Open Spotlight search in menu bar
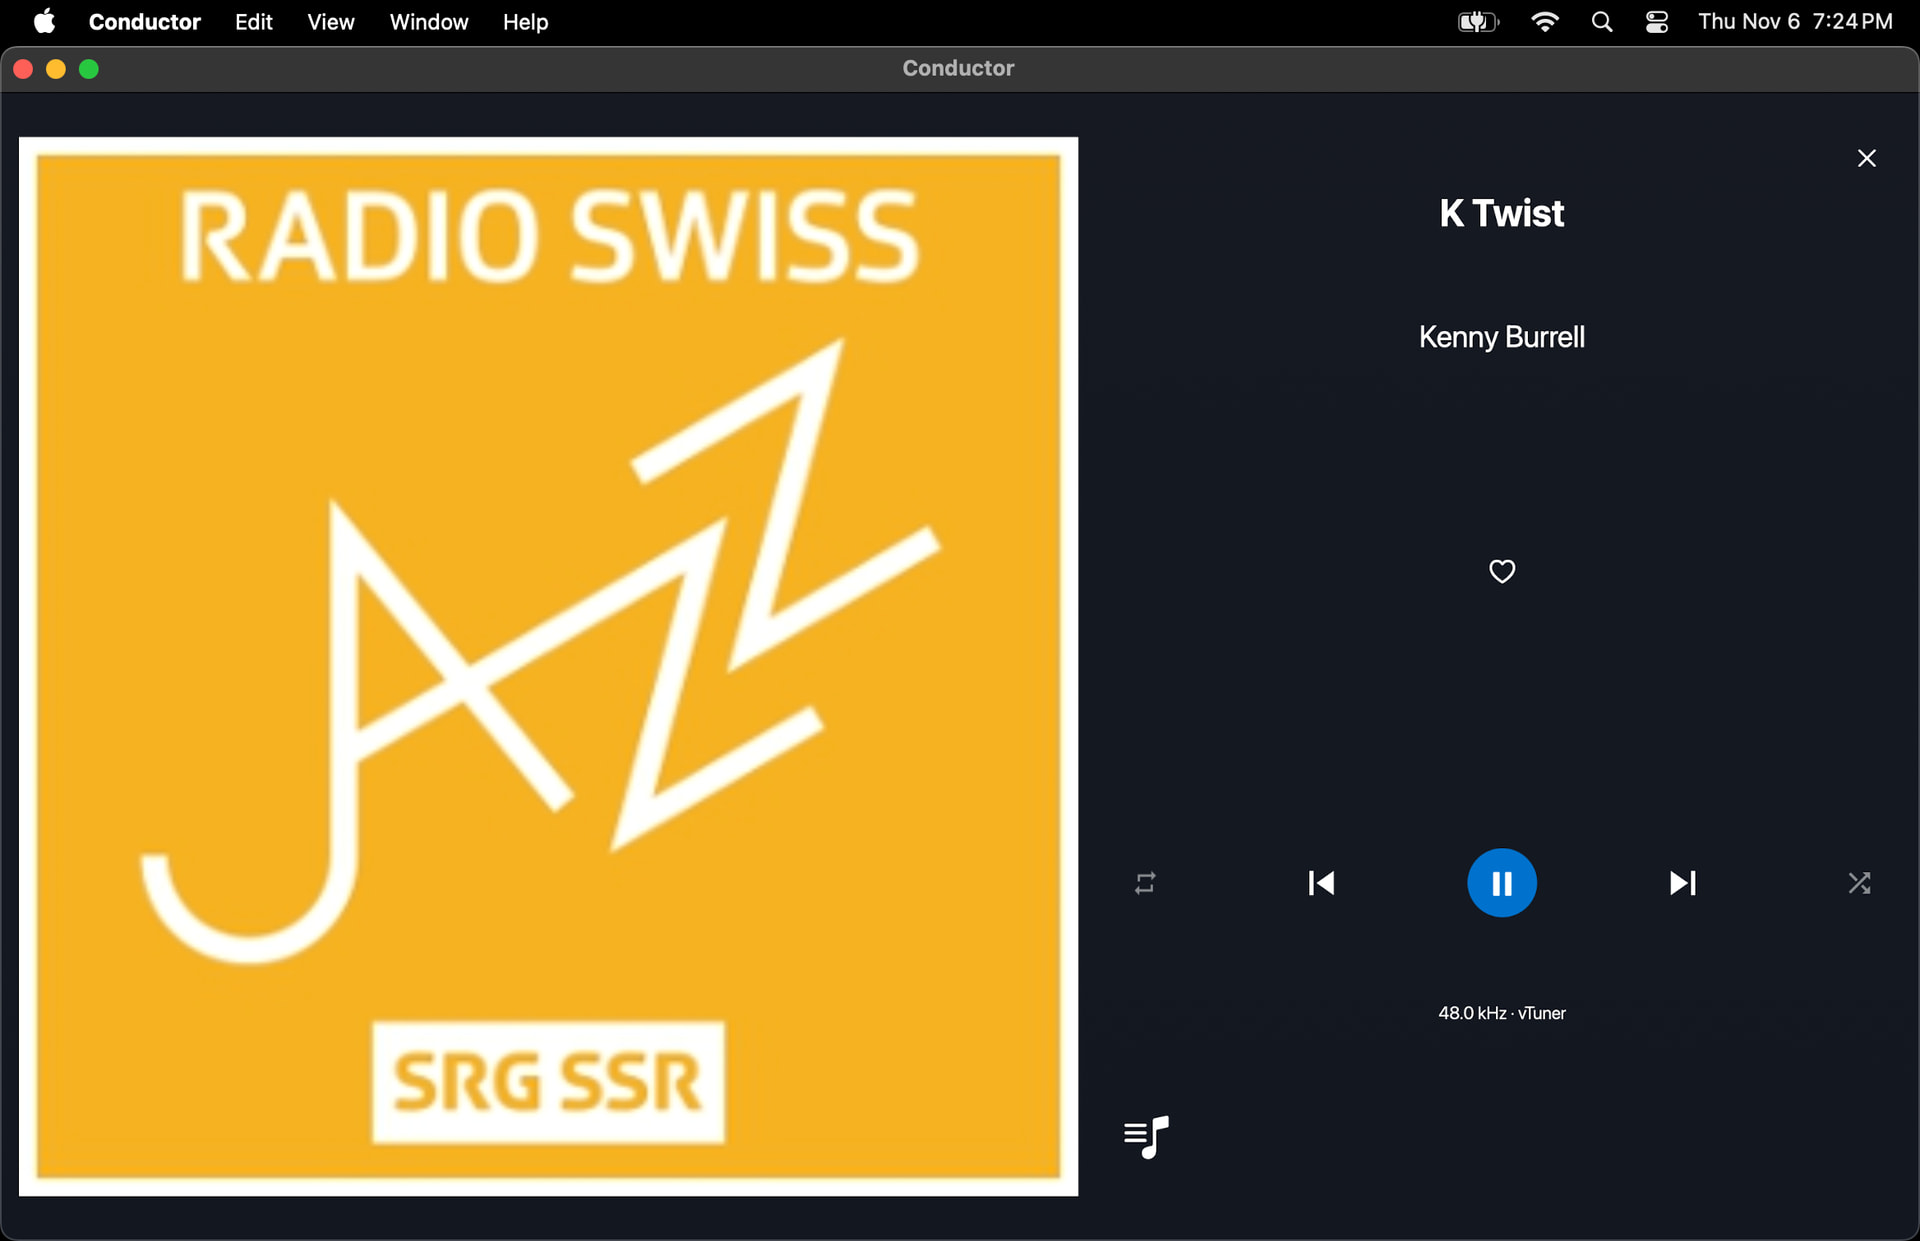The width and height of the screenshot is (1920, 1241). point(1601,22)
